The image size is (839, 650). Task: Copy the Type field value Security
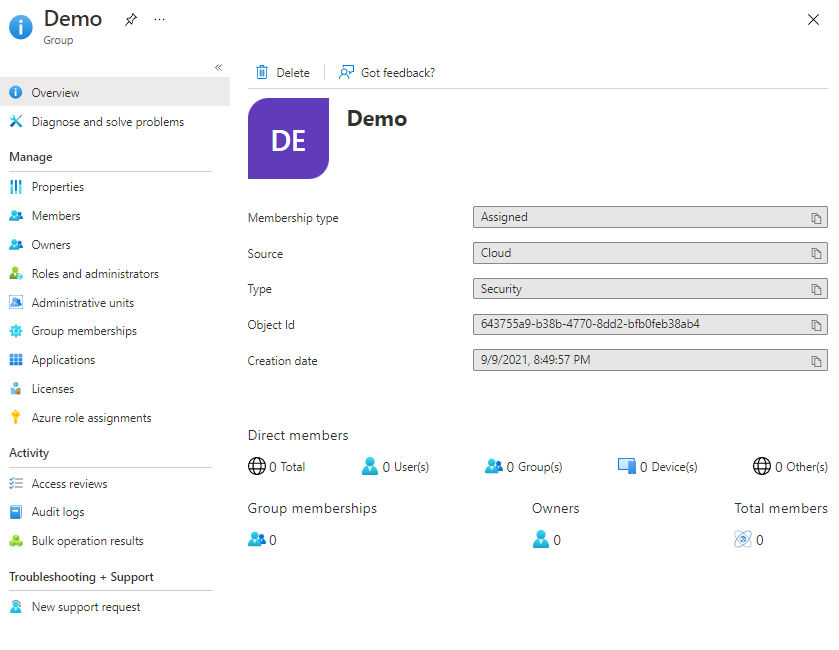[x=816, y=290]
